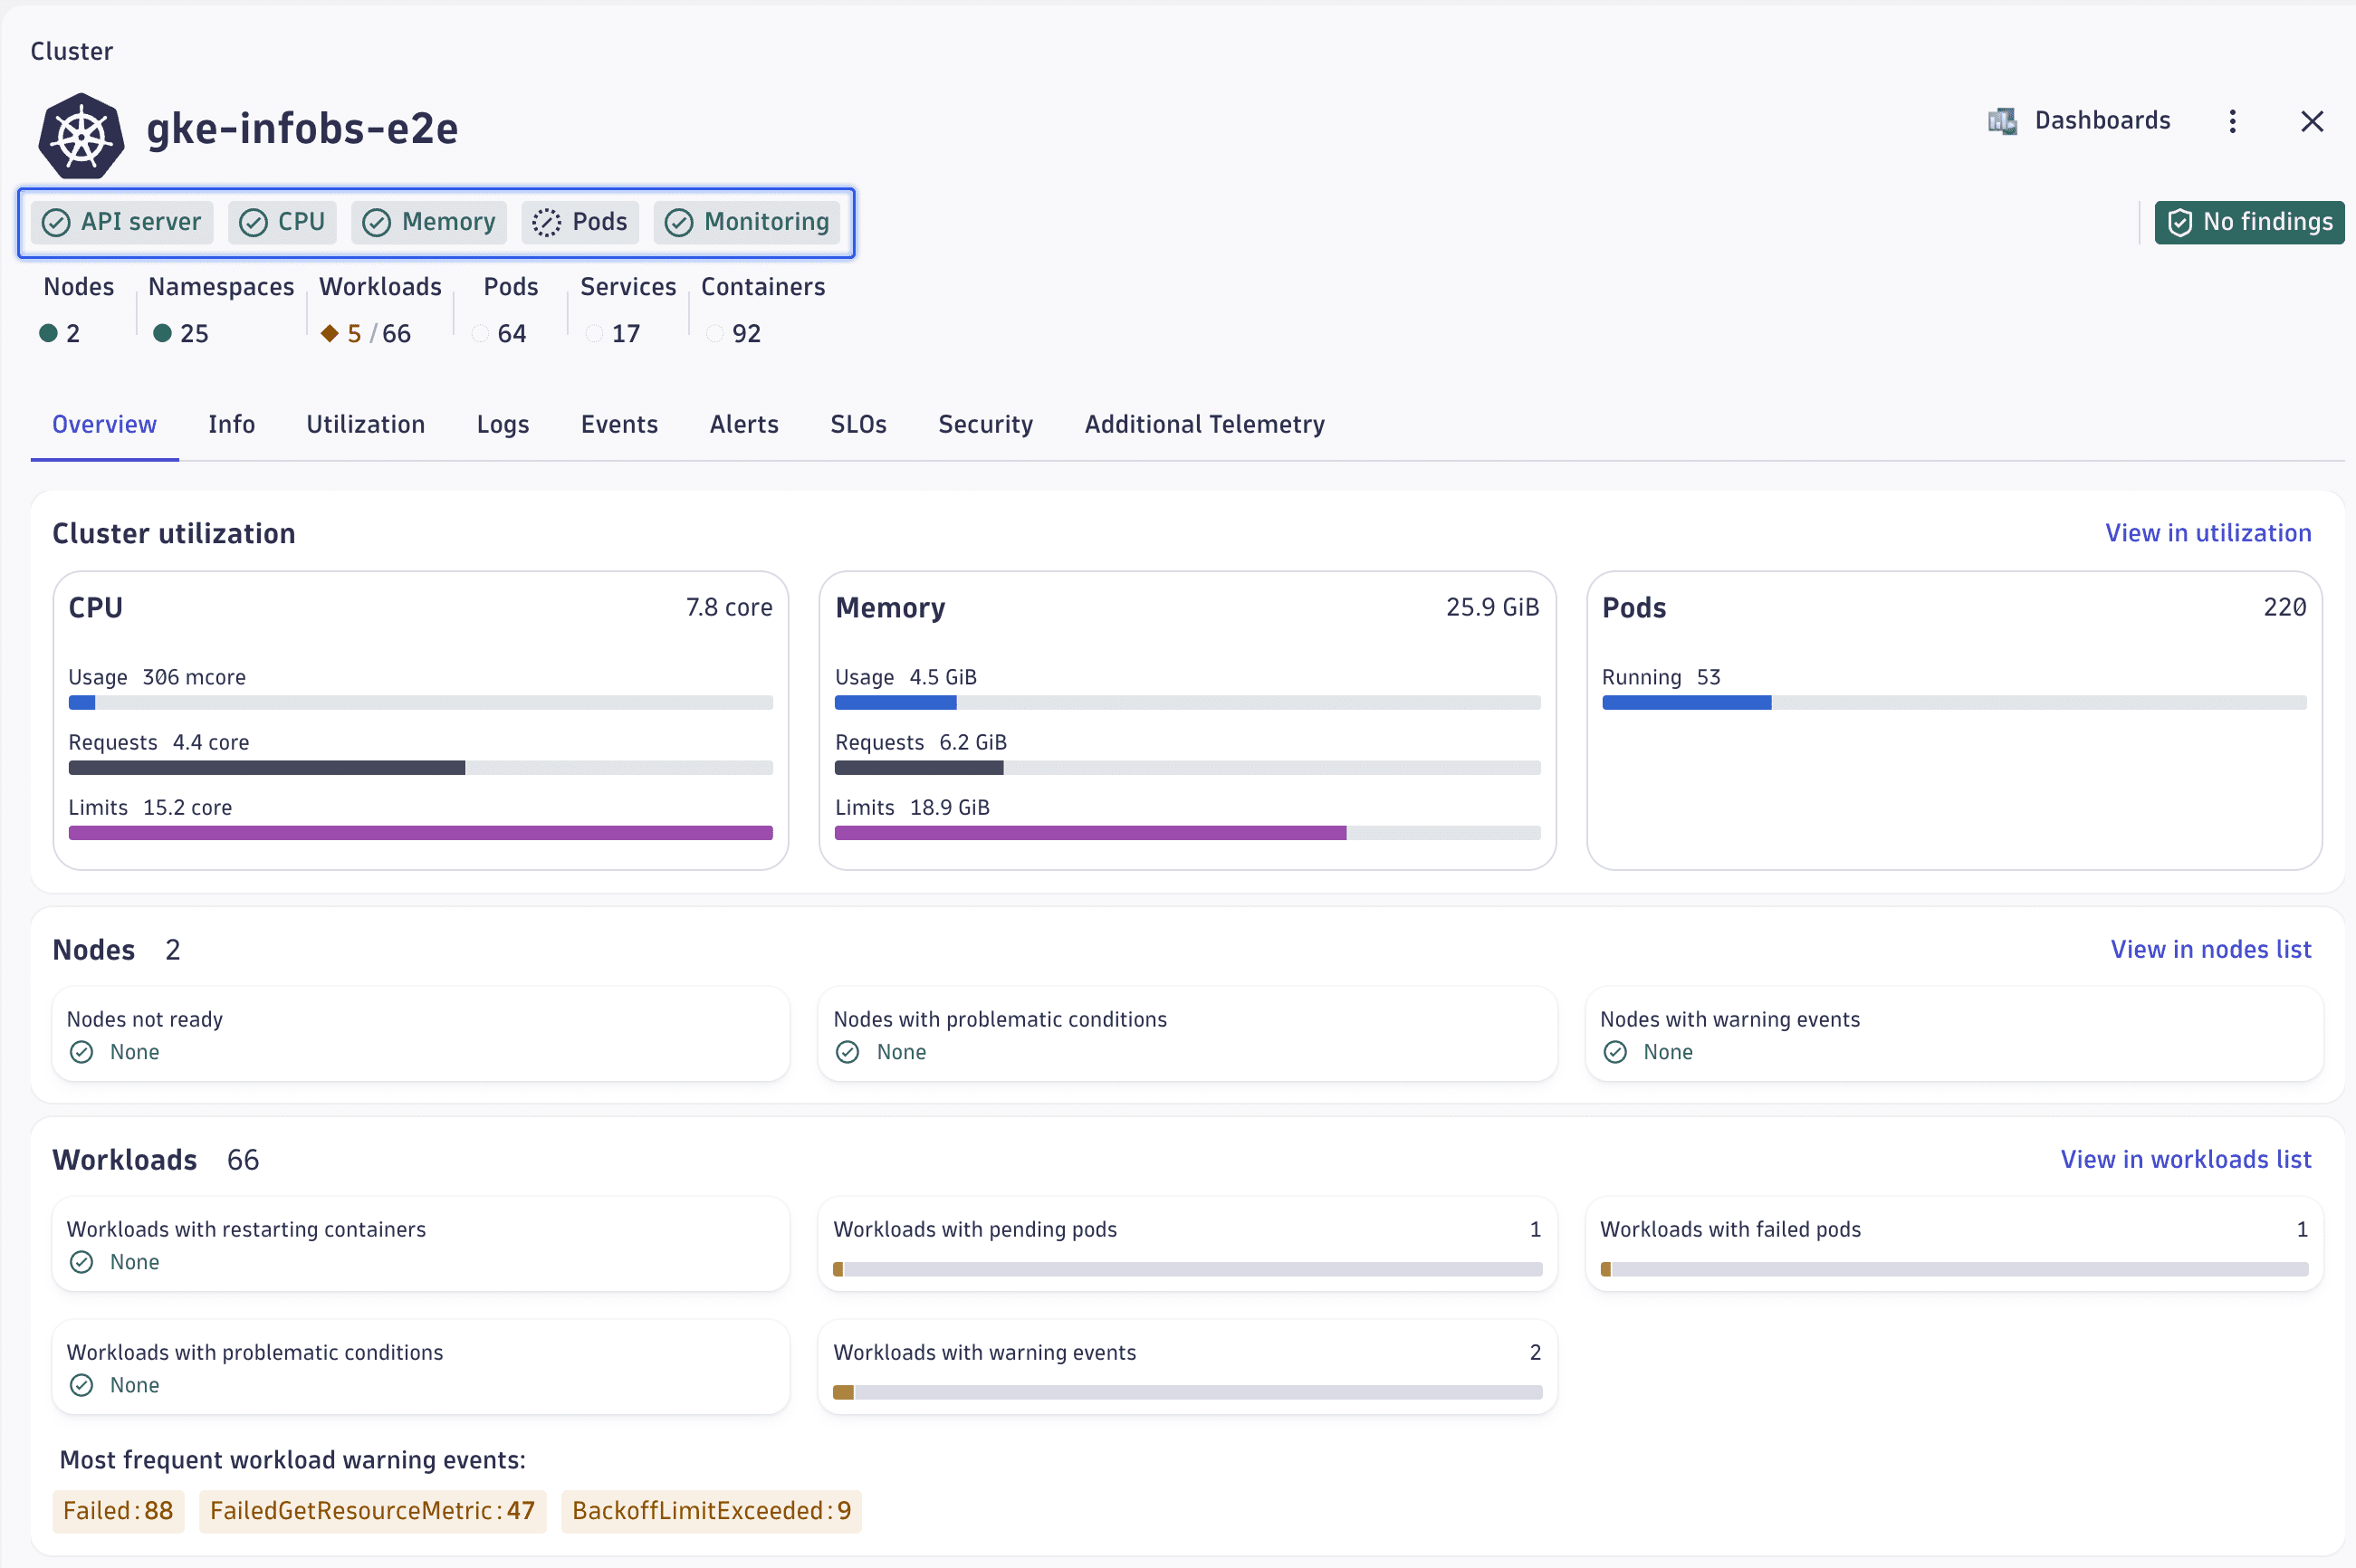The width and height of the screenshot is (2356, 1568).
Task: Open the three-dot more options menu
Action: click(2232, 121)
